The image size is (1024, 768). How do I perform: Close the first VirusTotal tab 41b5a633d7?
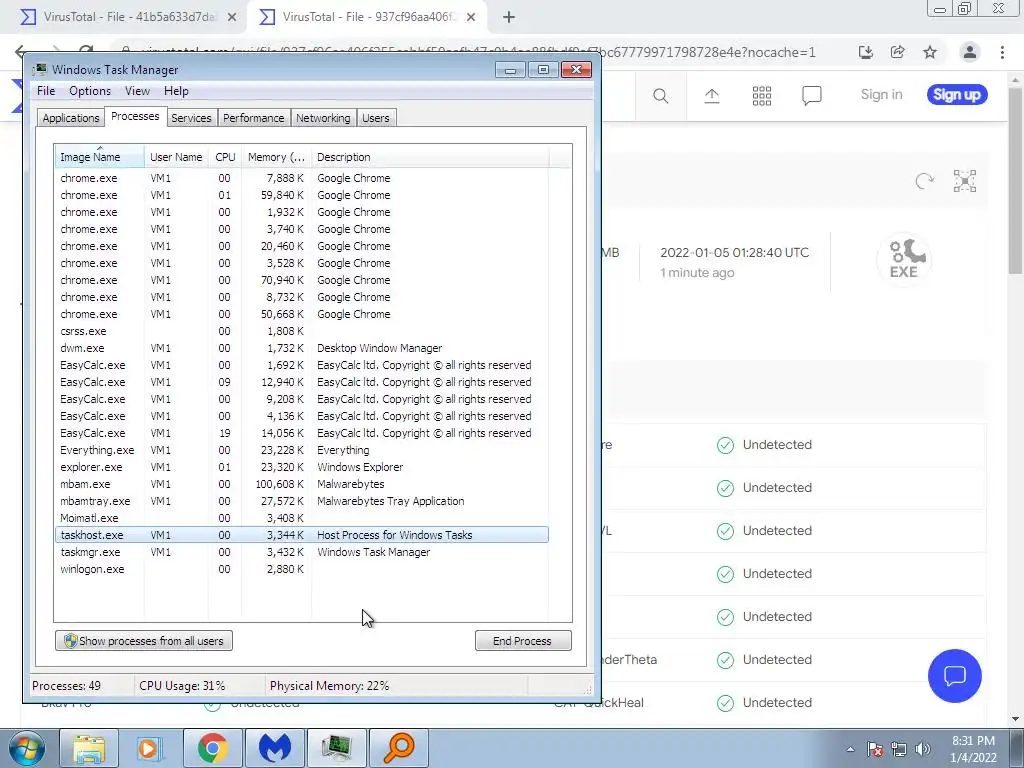[232, 17]
